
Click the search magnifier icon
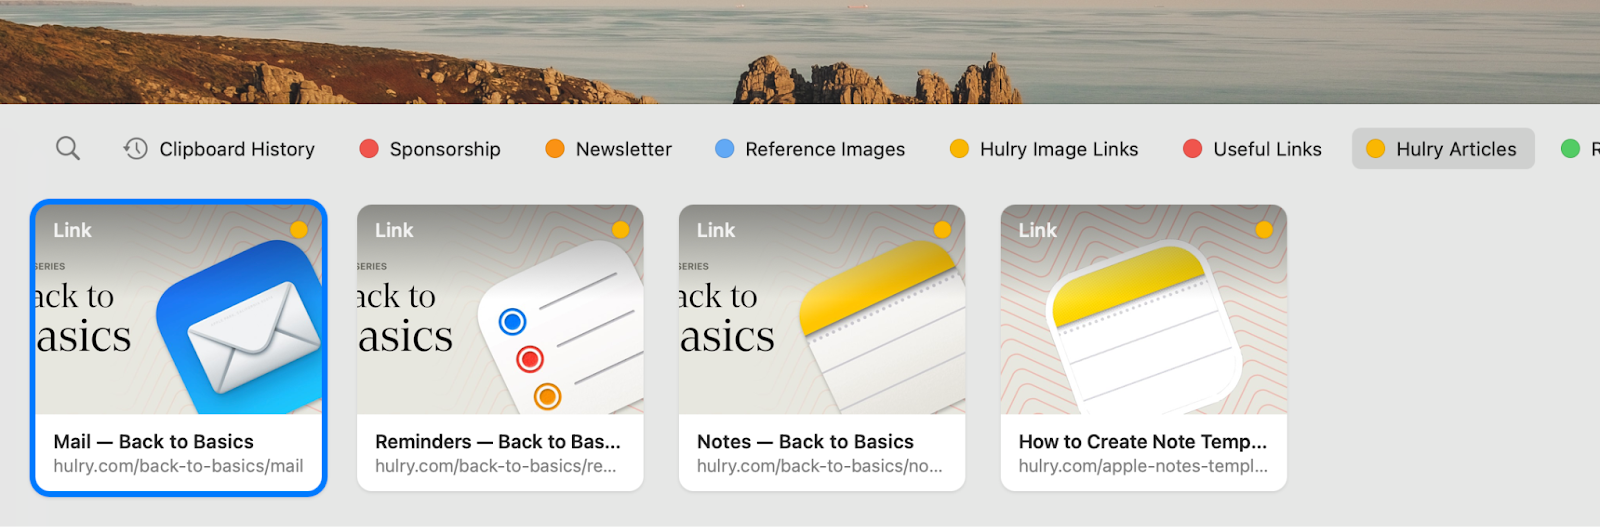click(67, 149)
